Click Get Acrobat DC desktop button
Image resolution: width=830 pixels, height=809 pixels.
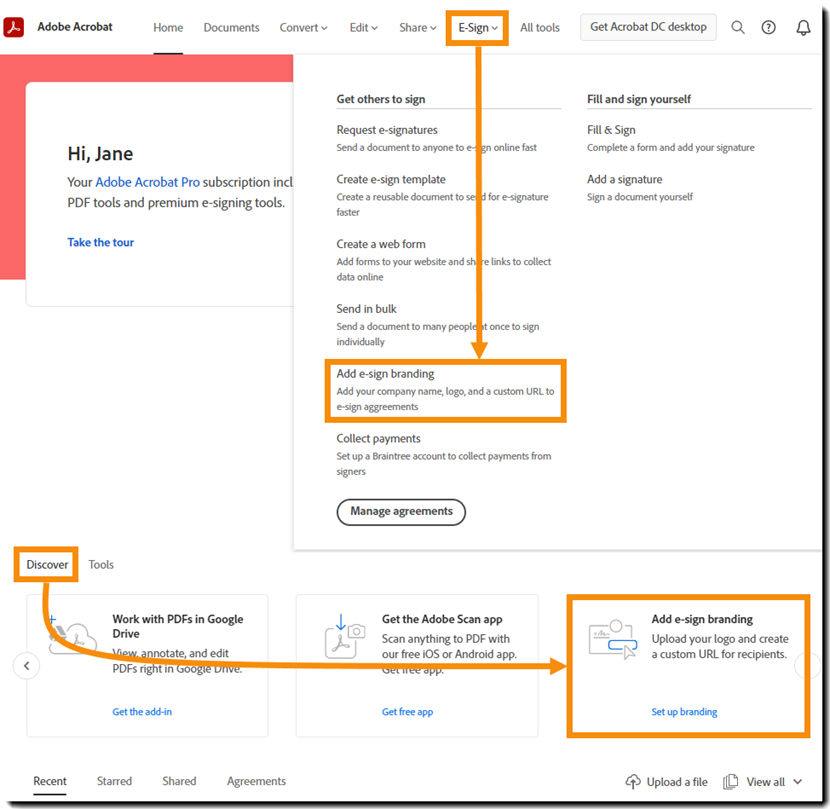coord(648,27)
